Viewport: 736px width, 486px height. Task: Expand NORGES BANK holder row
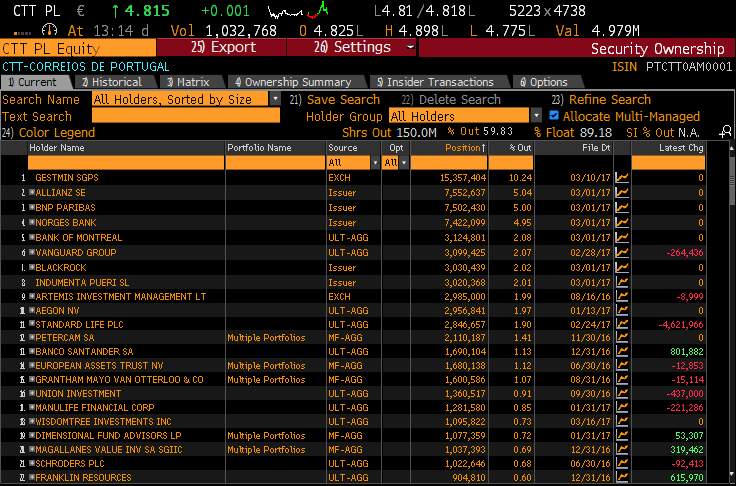[32, 222]
